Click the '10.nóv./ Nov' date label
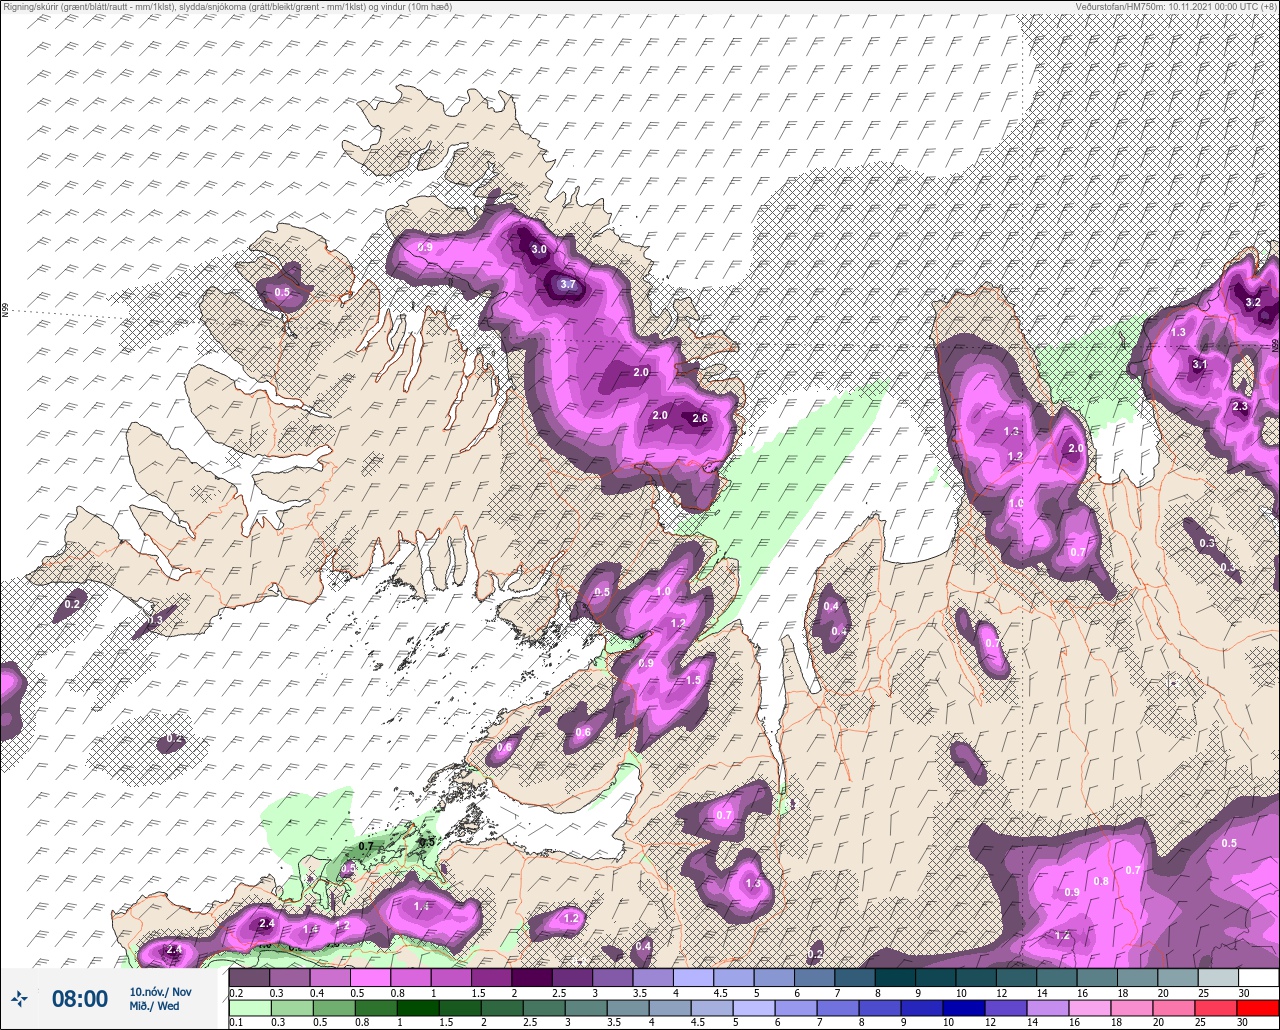1280x1030 pixels. point(160,992)
